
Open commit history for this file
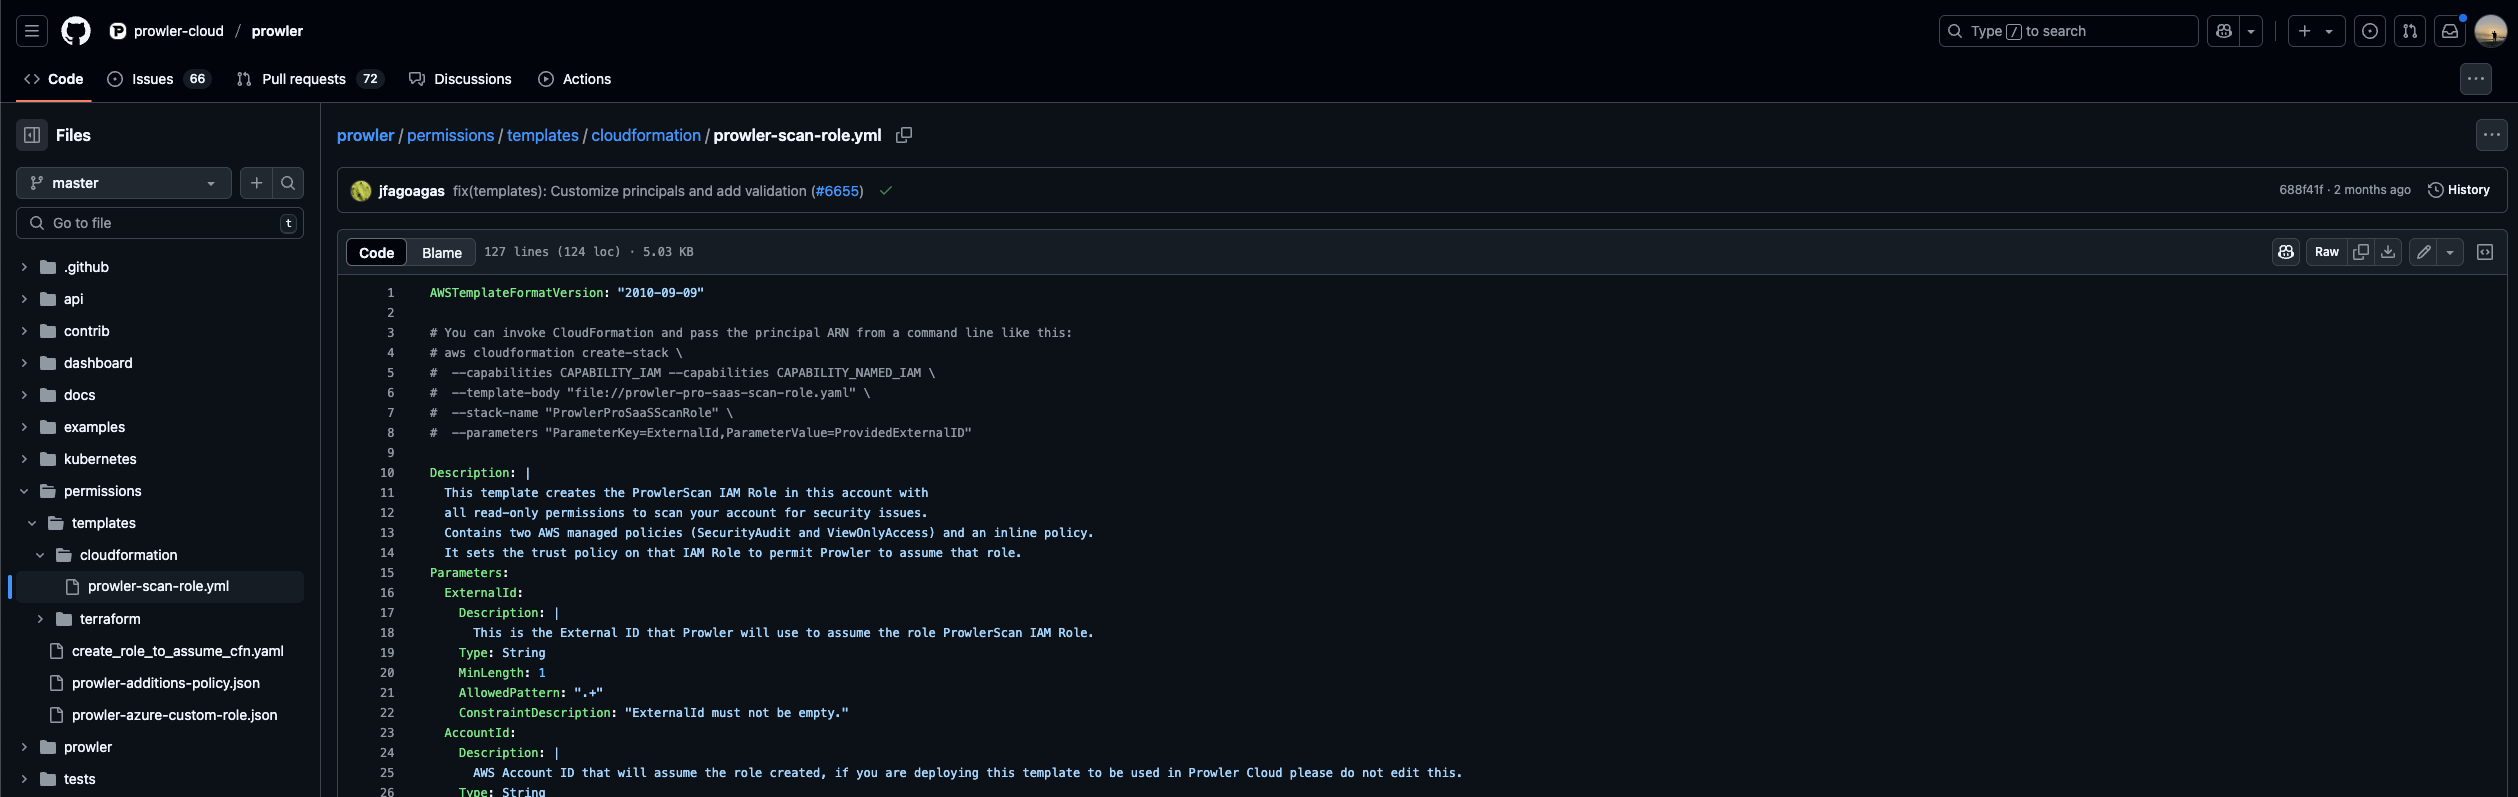(2459, 190)
